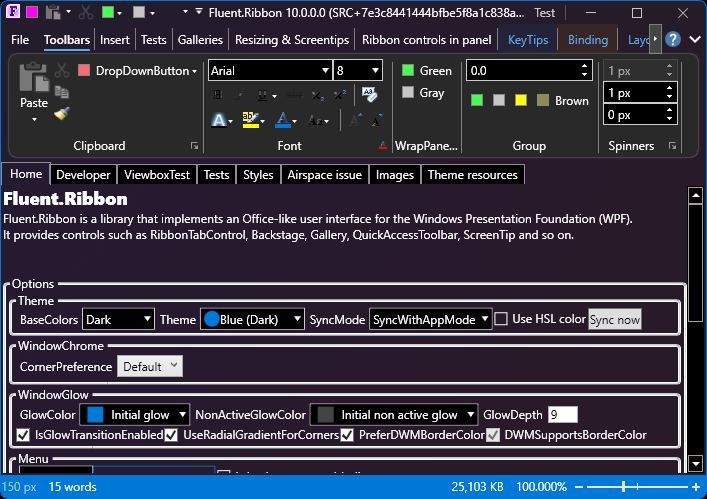Uncheck UseRadialGradientForCorners

[171, 435]
